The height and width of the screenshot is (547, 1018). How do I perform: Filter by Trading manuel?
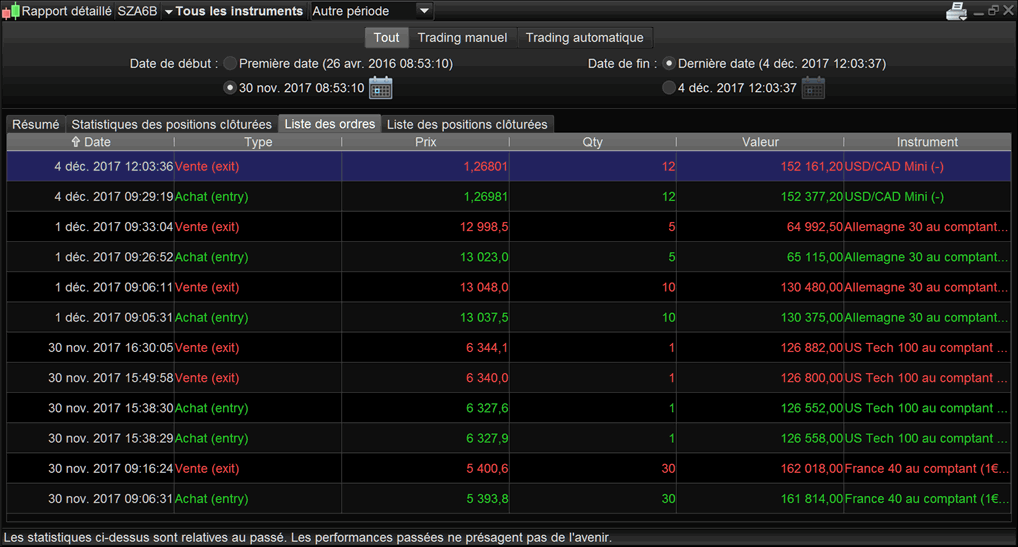coord(462,38)
